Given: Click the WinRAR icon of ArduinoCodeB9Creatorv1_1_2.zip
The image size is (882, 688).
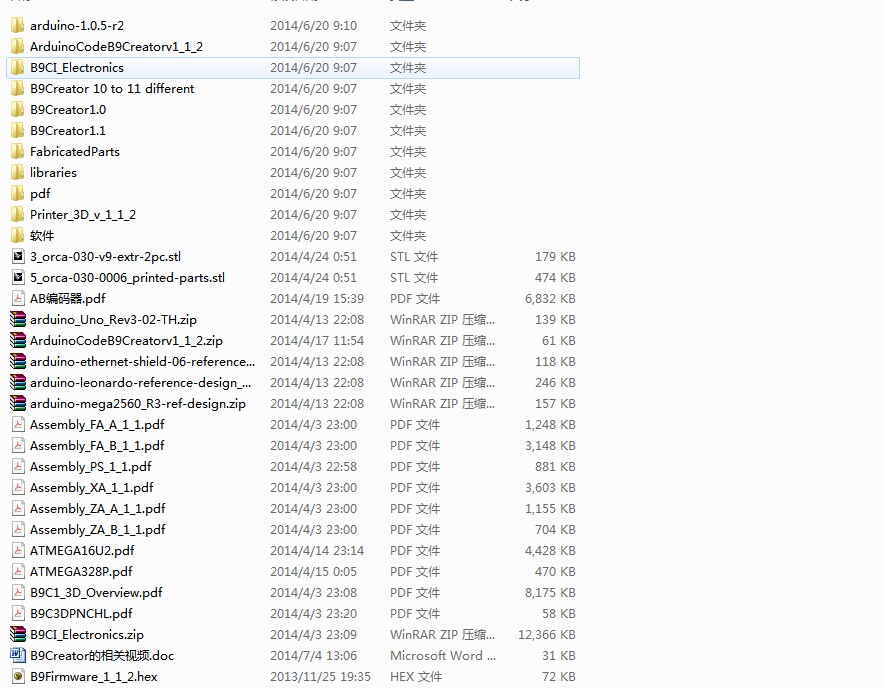Looking at the screenshot, I should point(18,340).
